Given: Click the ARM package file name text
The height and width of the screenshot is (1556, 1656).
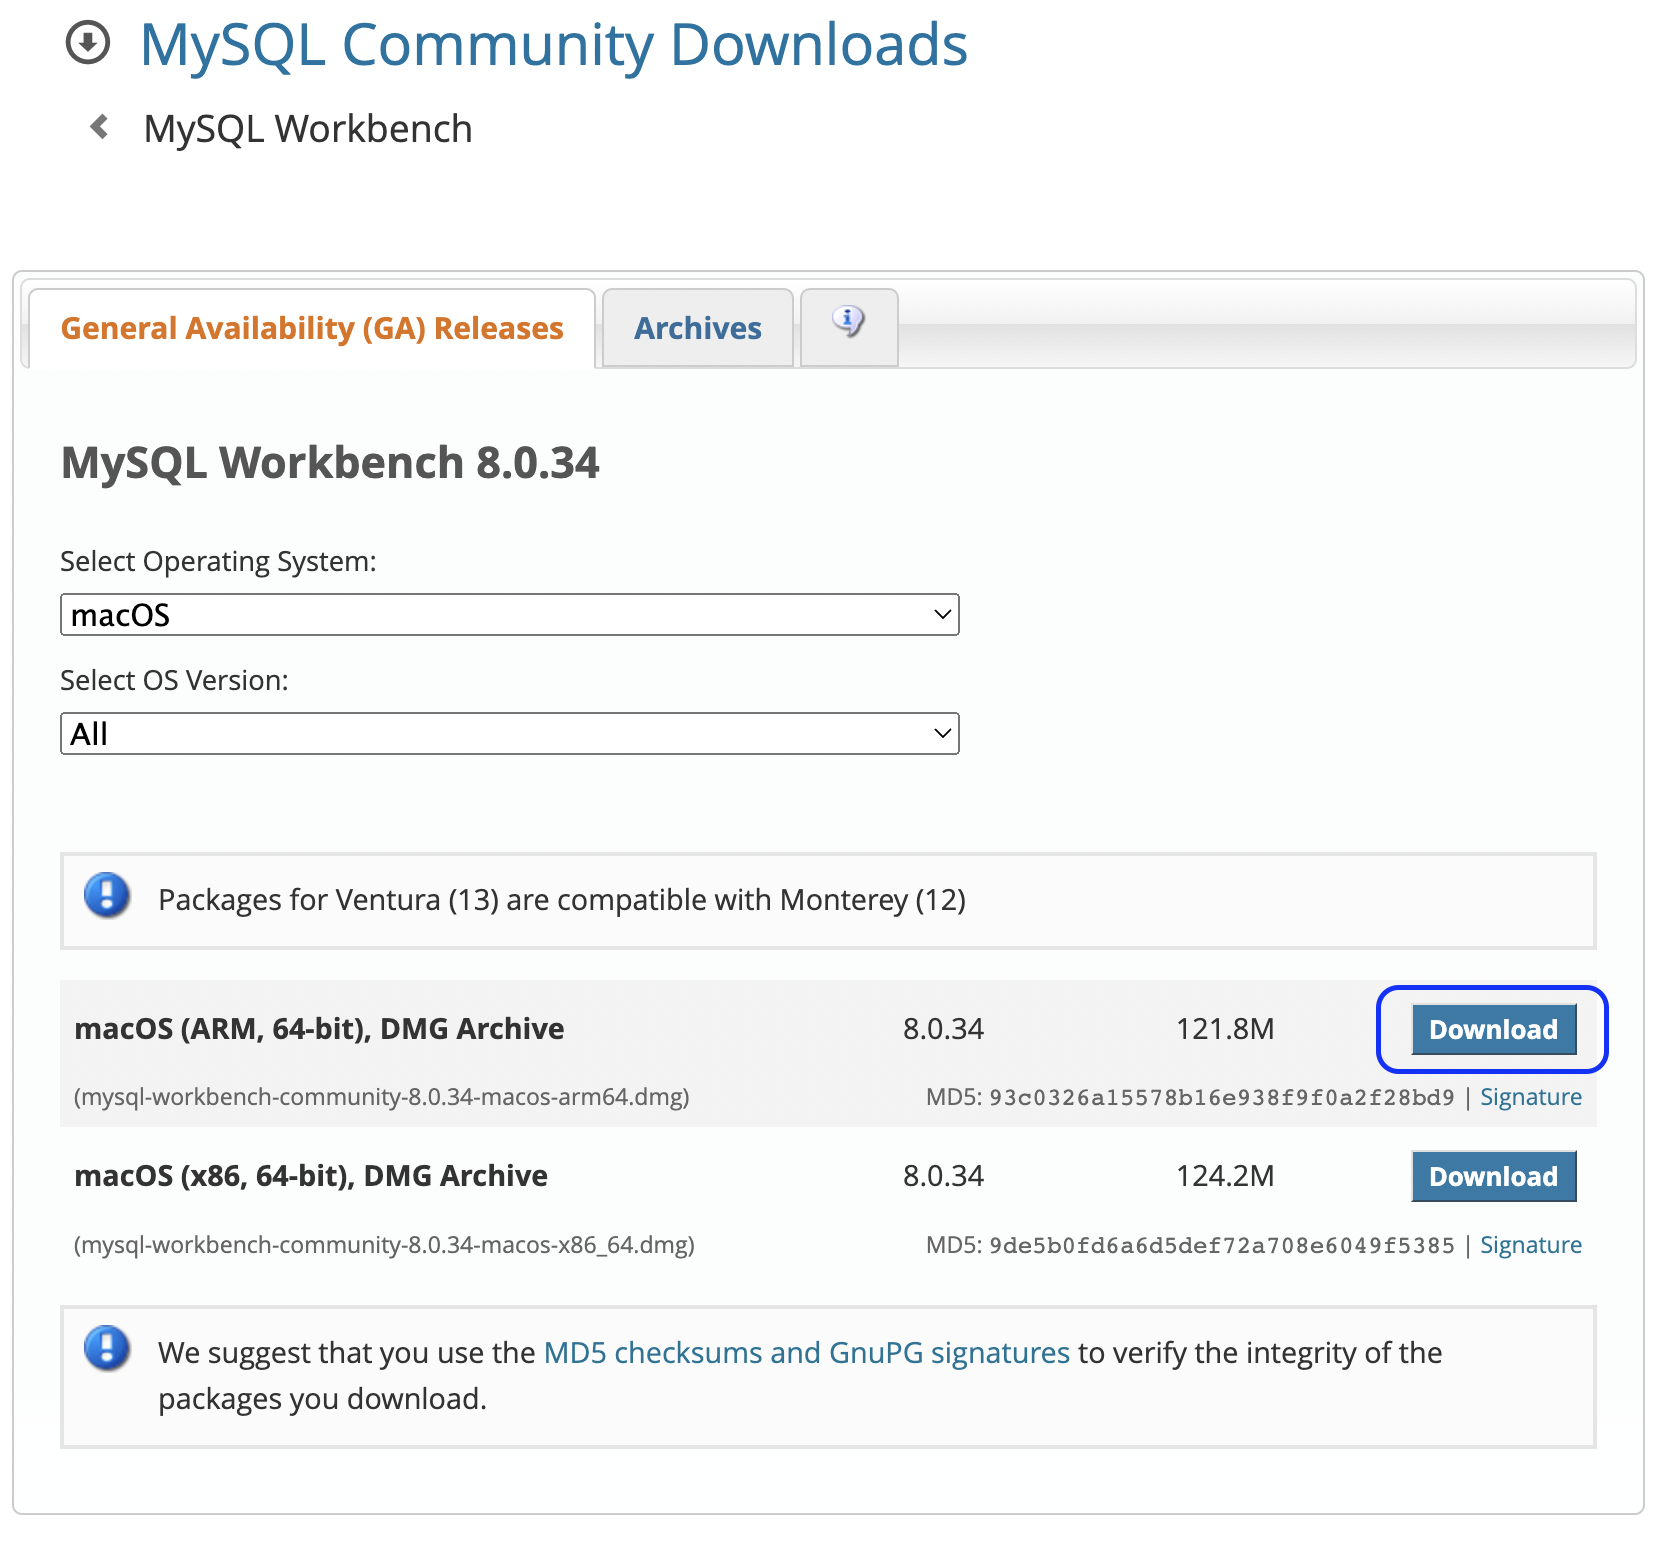Looking at the screenshot, I should pos(380,1096).
